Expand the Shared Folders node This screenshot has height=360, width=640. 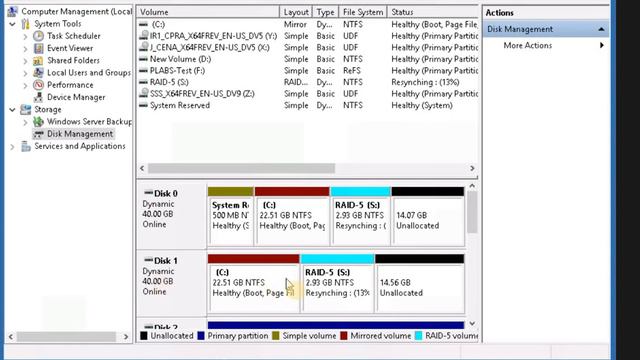coord(25,61)
